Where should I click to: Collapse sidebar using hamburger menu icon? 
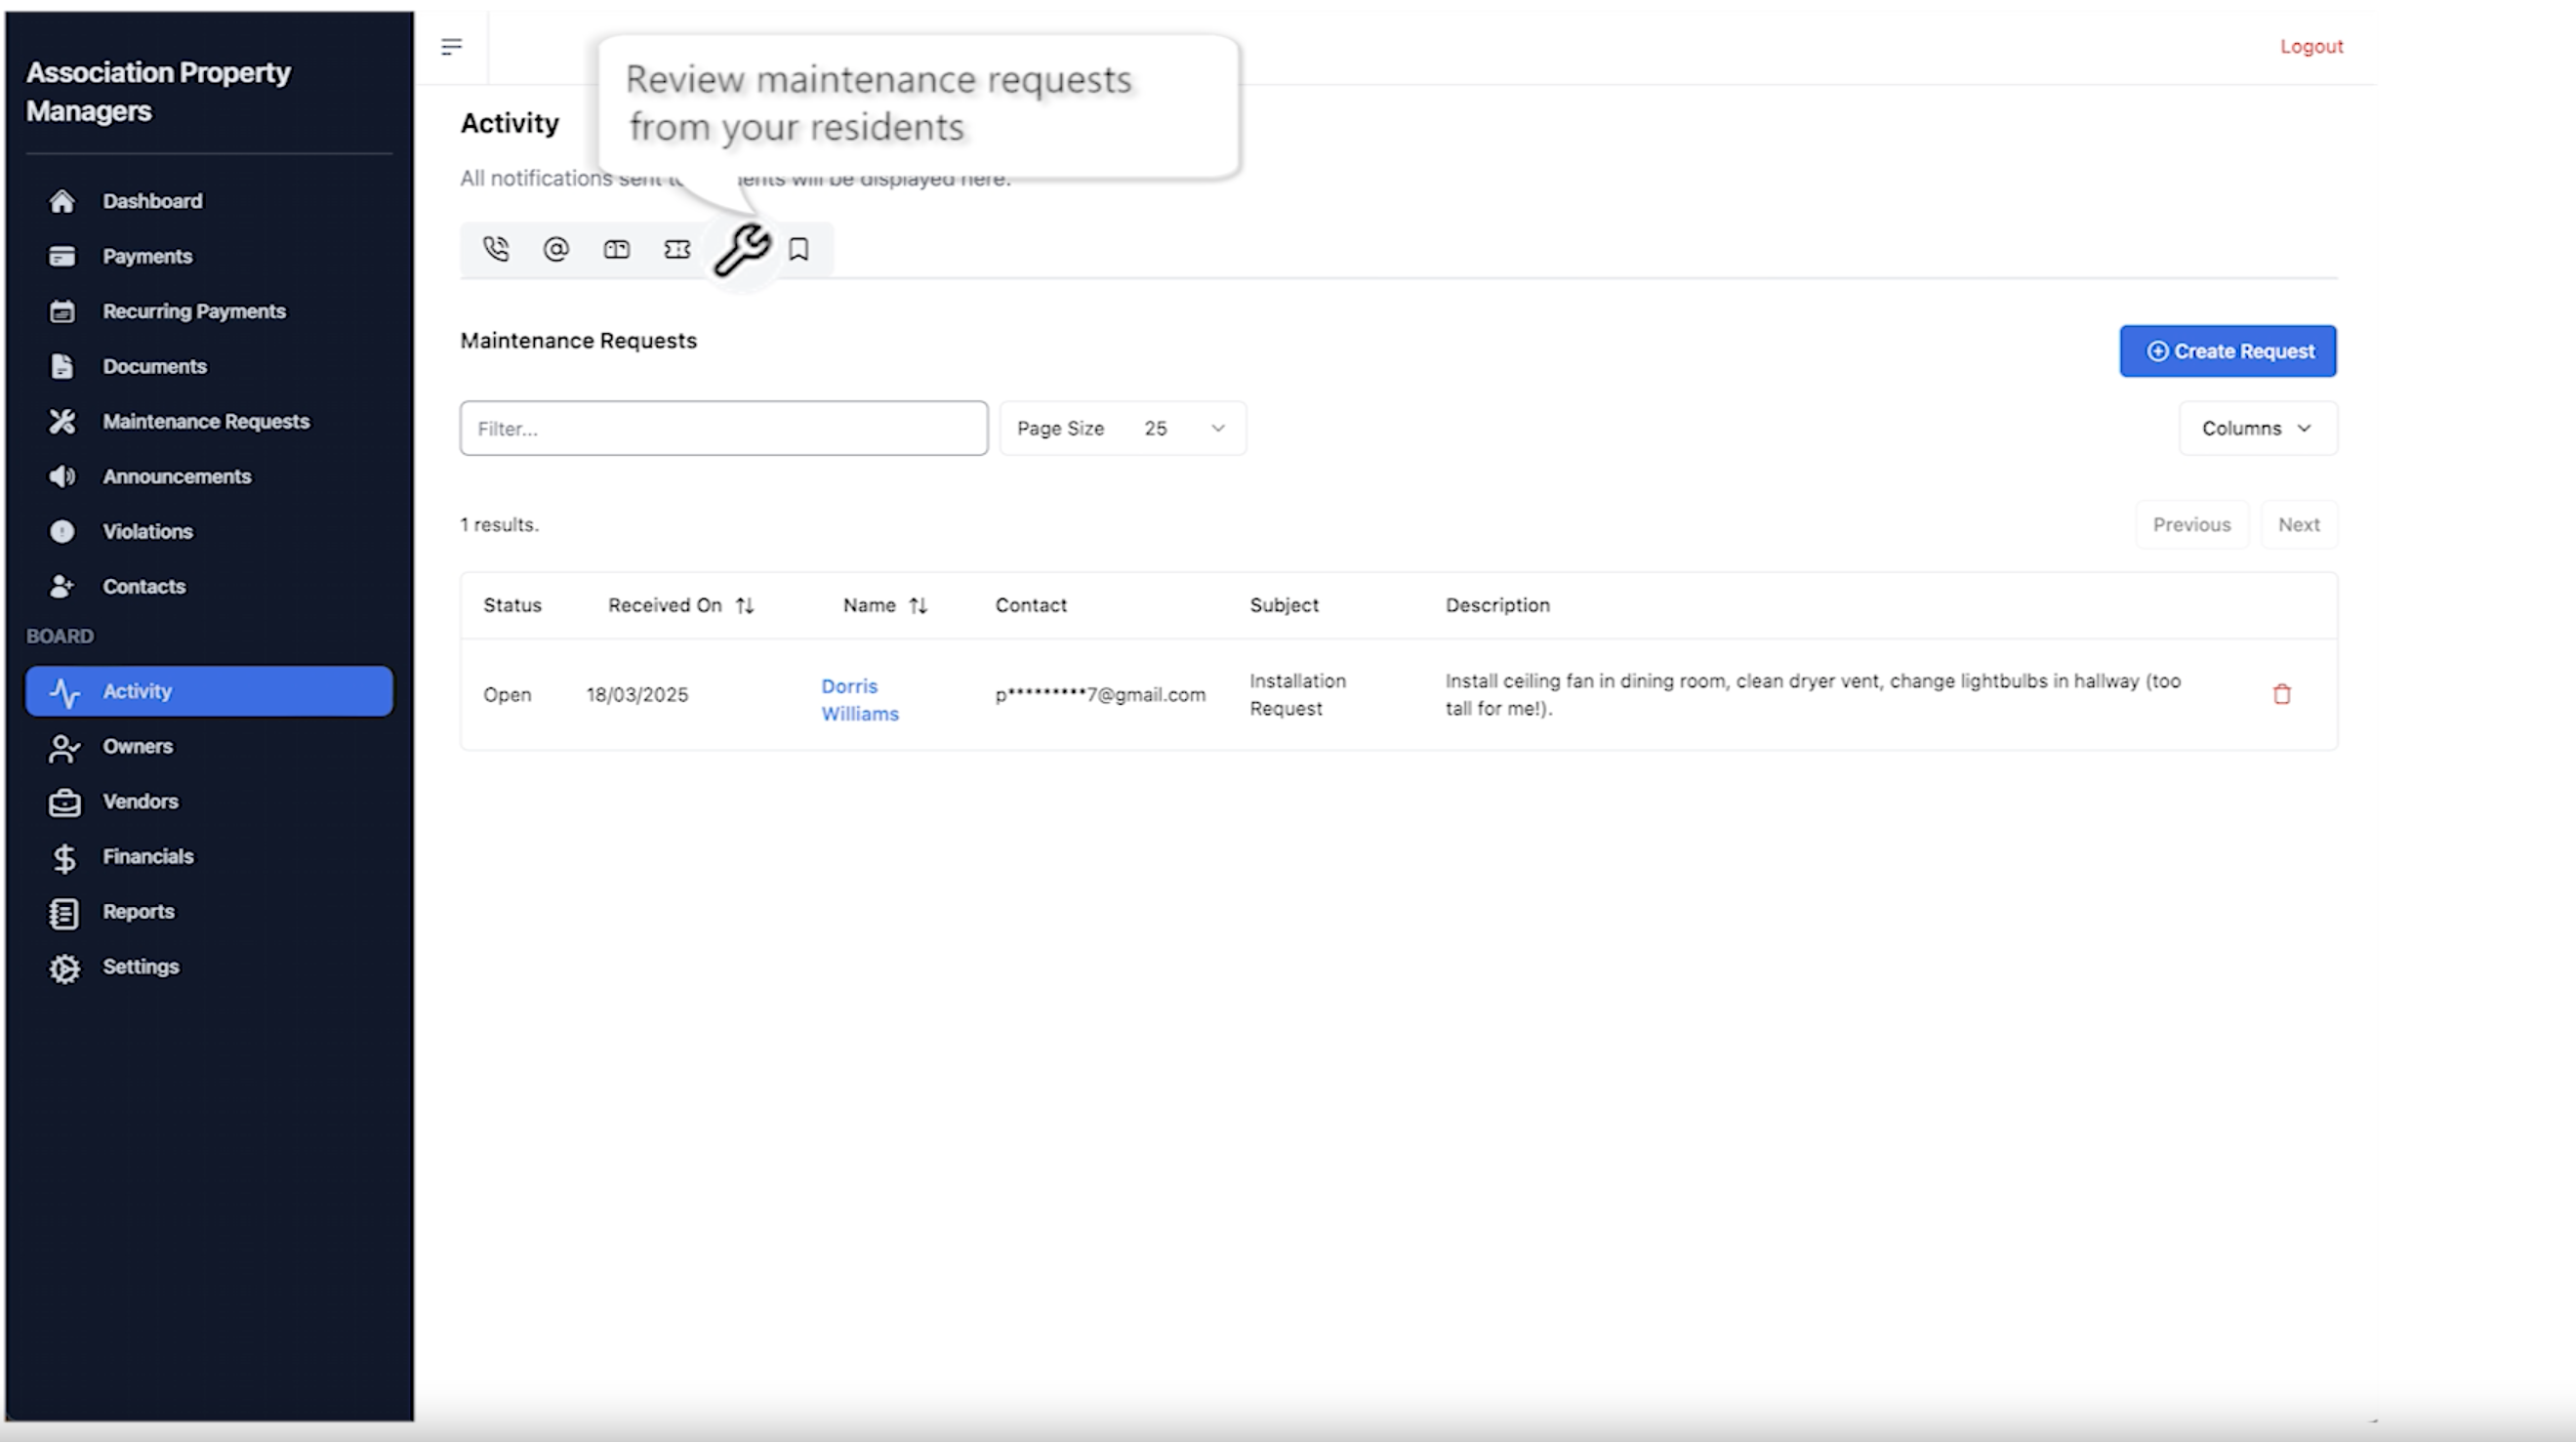coord(451,46)
